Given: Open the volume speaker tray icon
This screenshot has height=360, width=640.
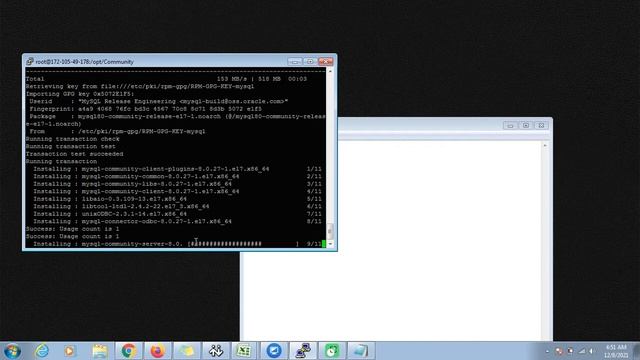Looking at the screenshot, I should point(591,351).
